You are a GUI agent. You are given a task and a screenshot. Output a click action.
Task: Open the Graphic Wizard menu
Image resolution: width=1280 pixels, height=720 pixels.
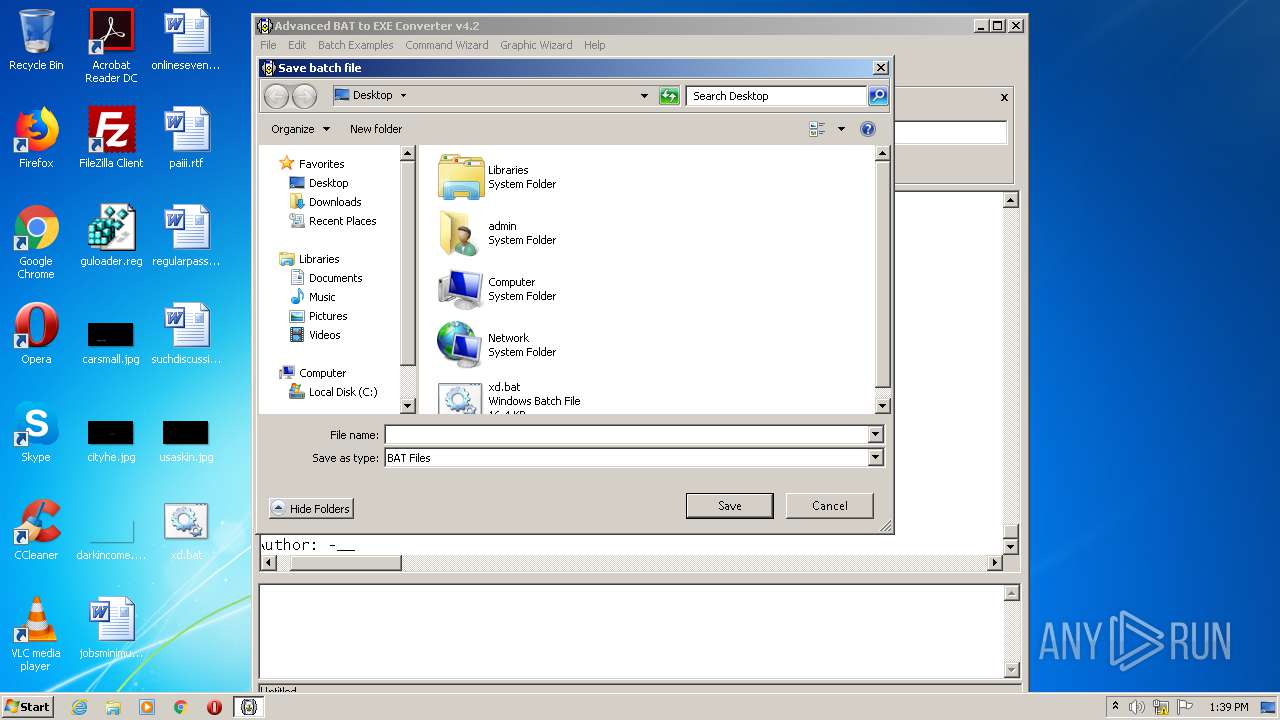tap(536, 45)
